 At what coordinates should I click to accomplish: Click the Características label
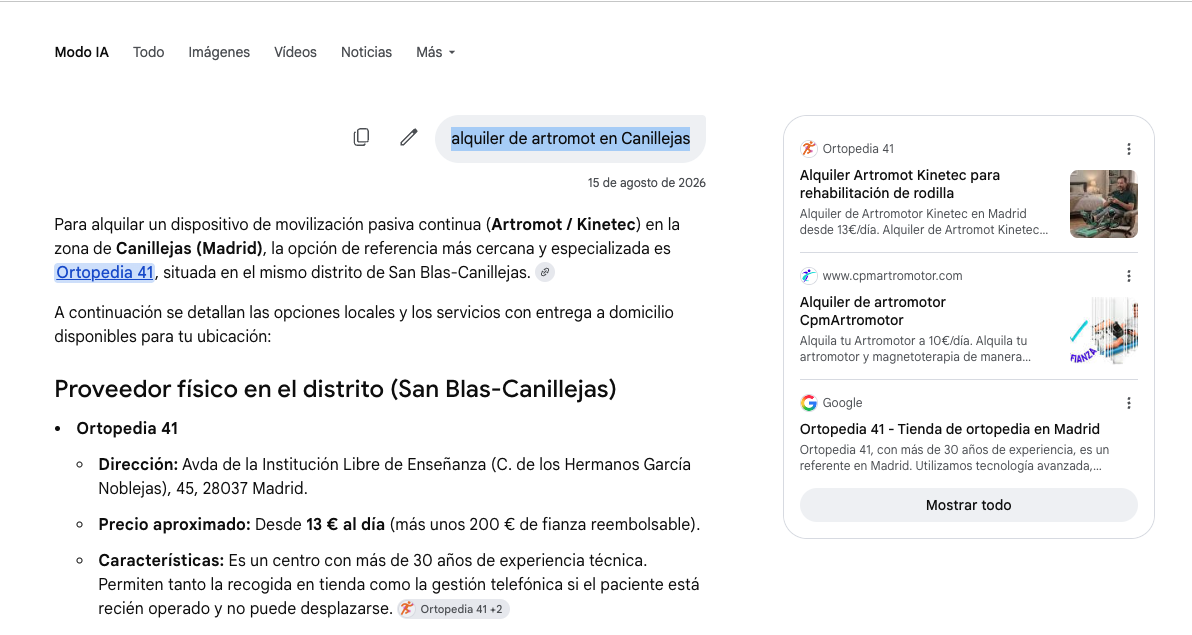tap(161, 560)
